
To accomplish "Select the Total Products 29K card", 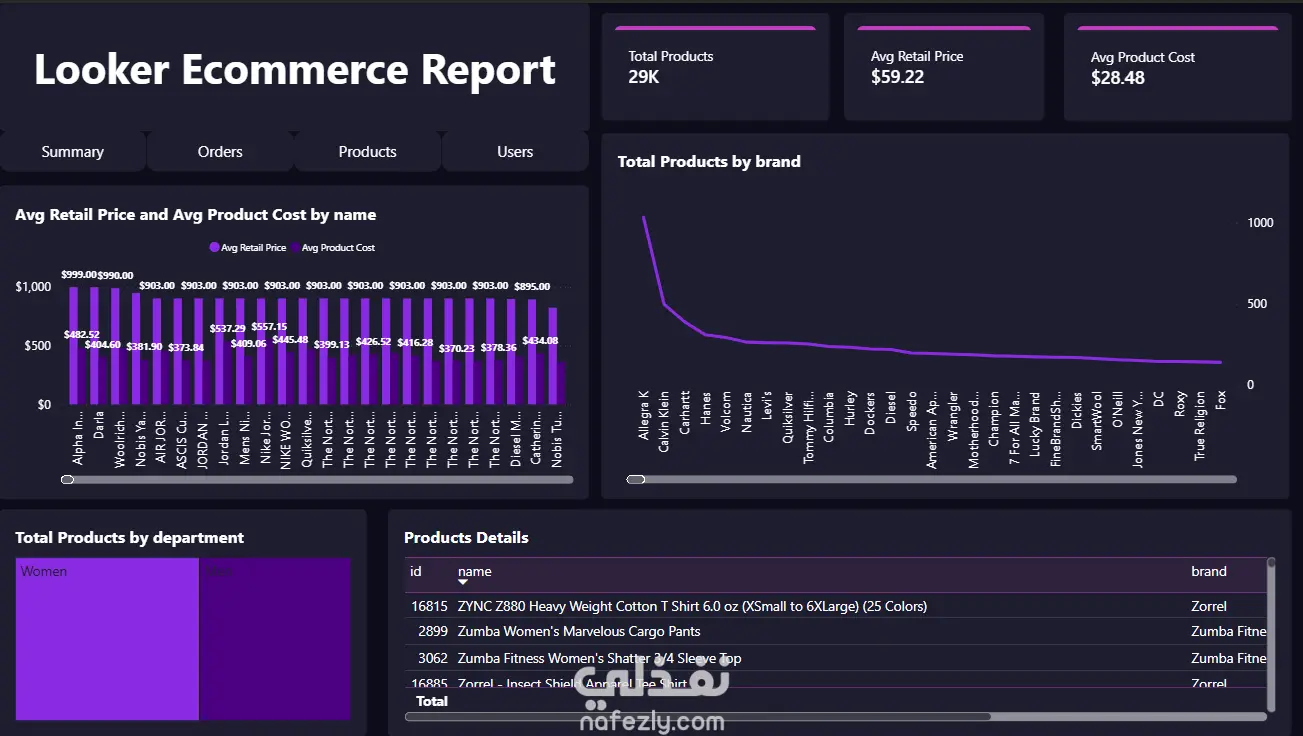I will click(x=715, y=67).
